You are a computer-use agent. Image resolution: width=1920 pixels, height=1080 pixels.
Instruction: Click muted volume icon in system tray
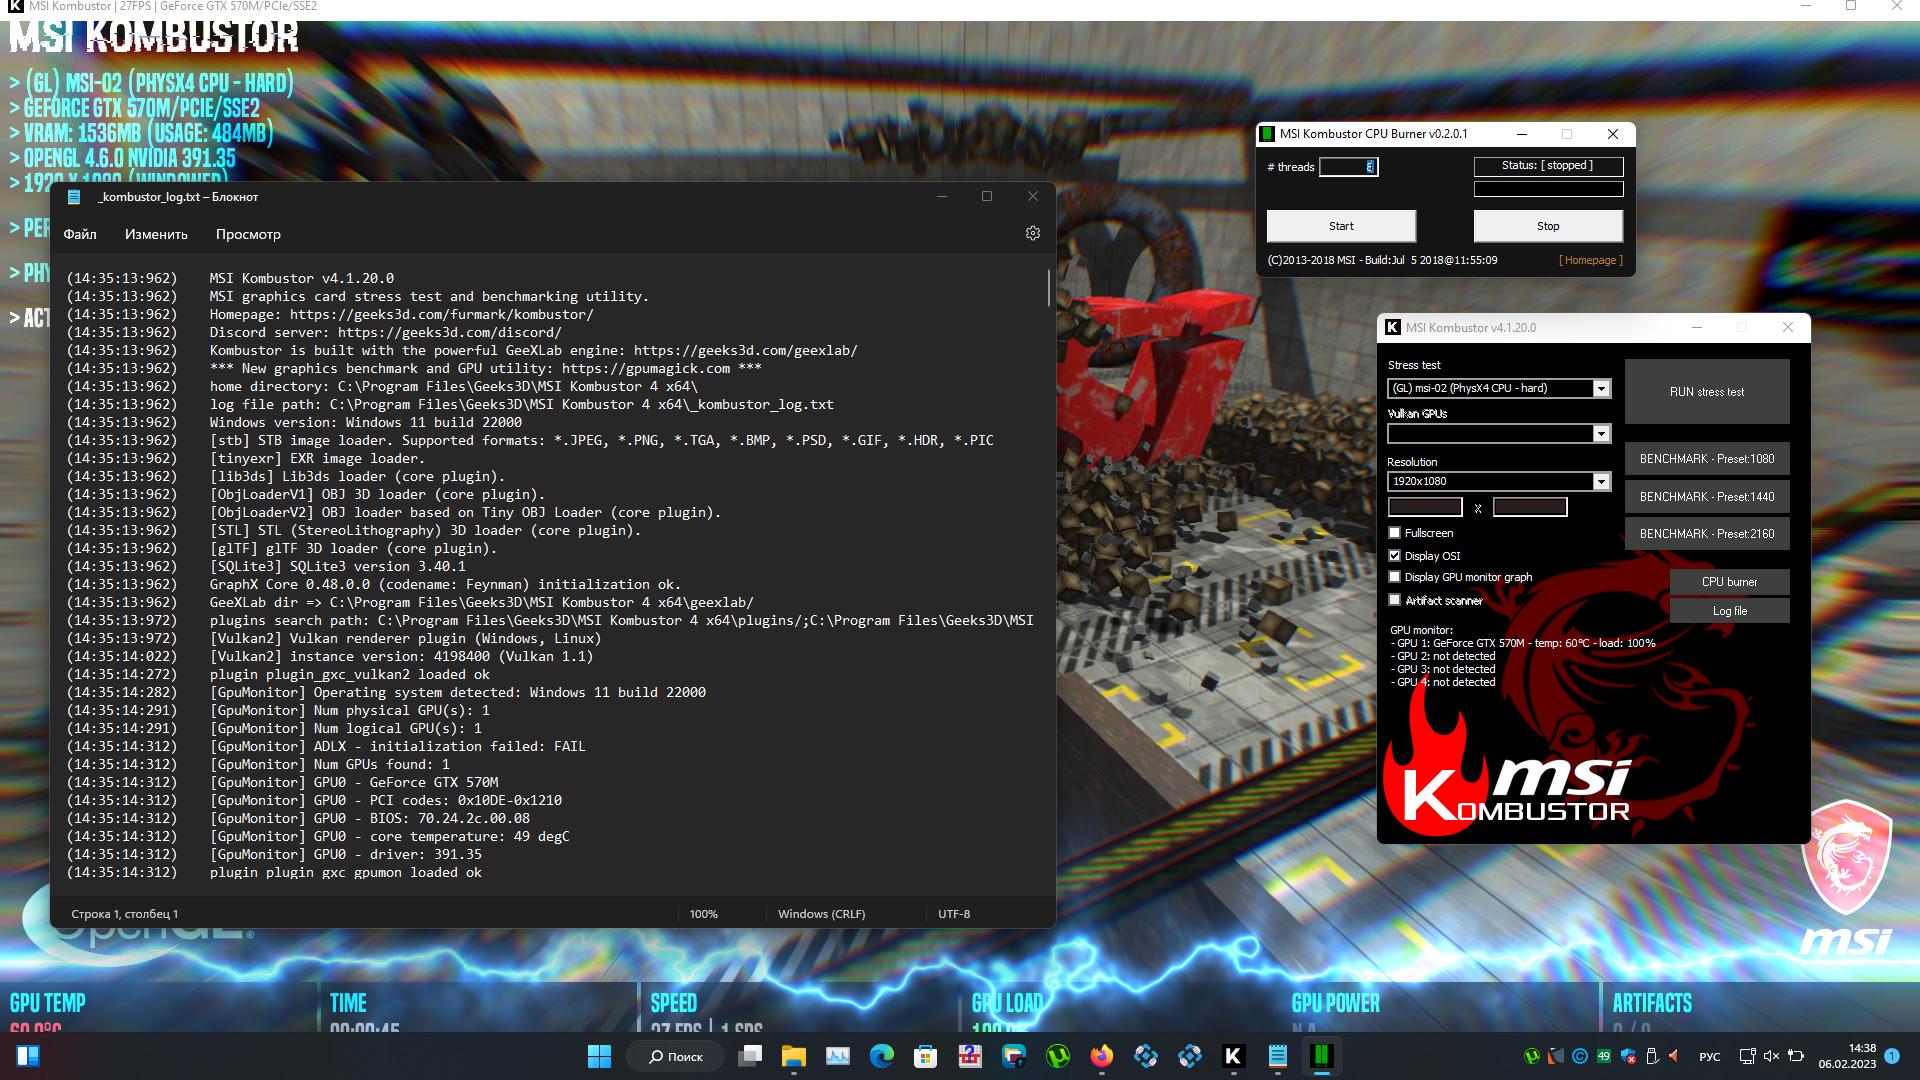1771,1056
